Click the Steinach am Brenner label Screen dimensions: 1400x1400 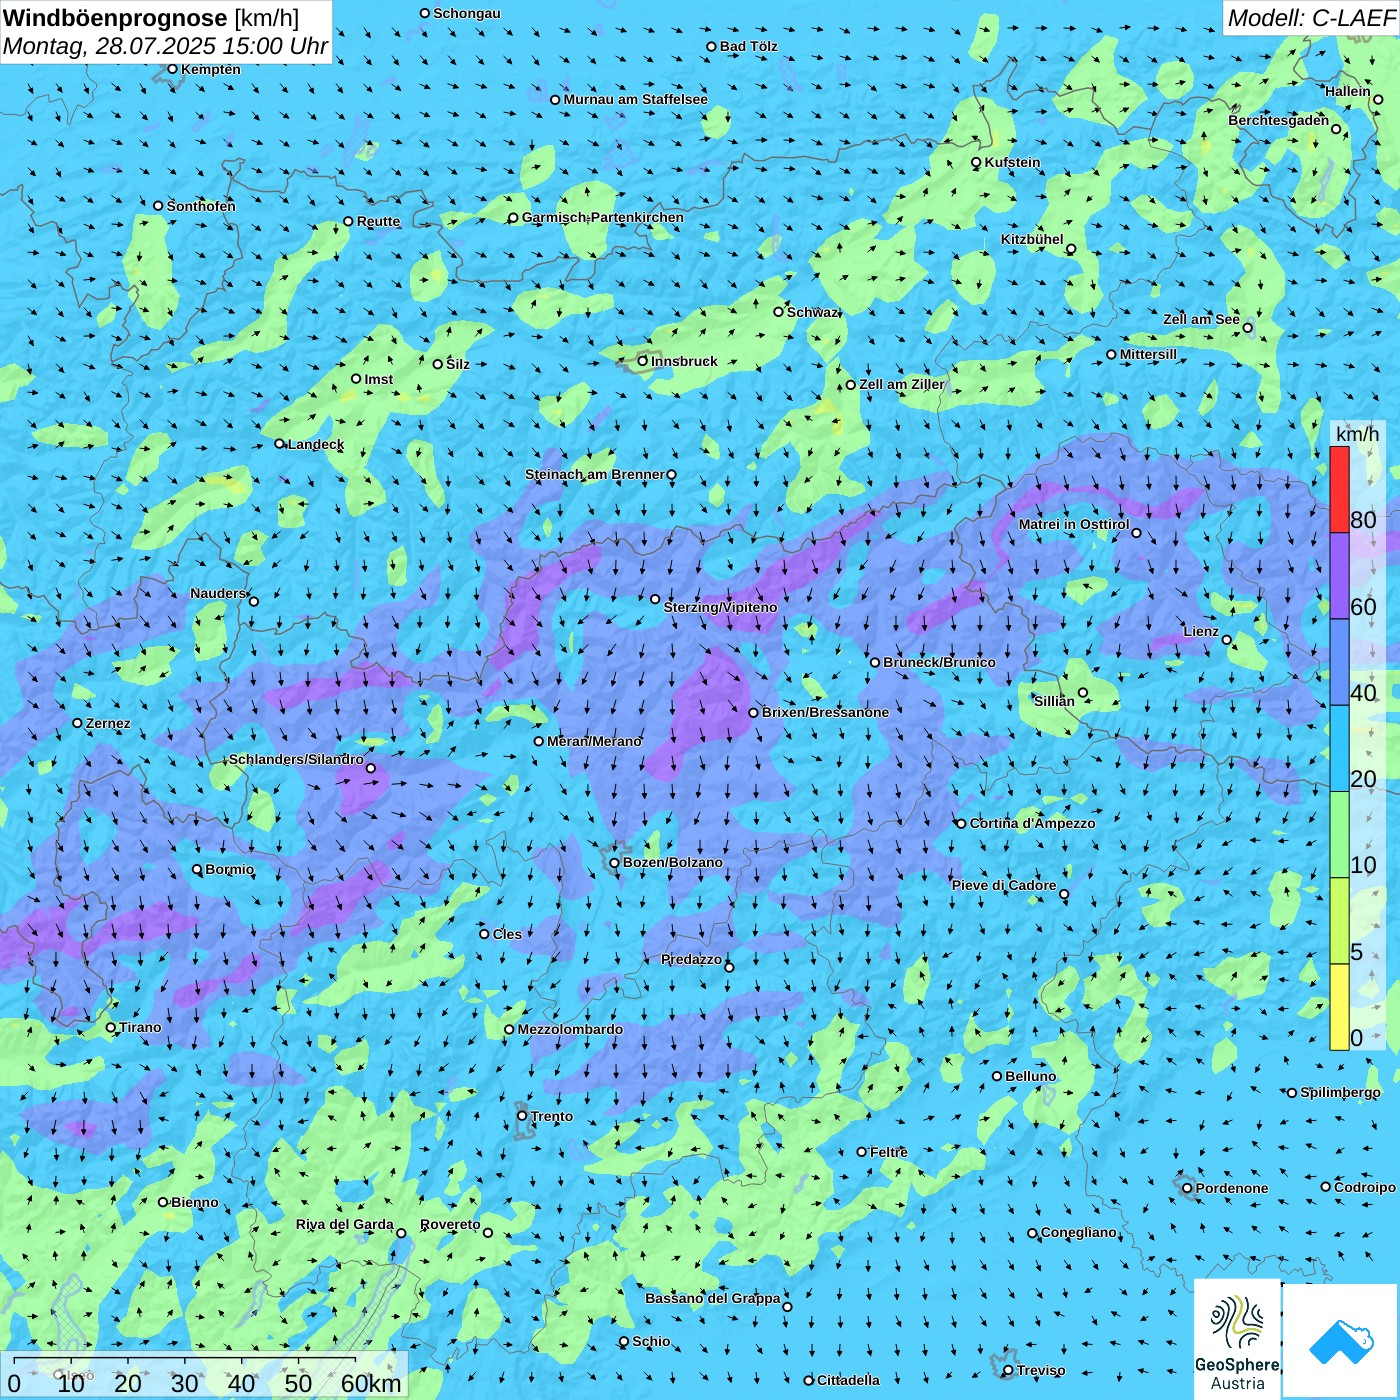click(595, 474)
